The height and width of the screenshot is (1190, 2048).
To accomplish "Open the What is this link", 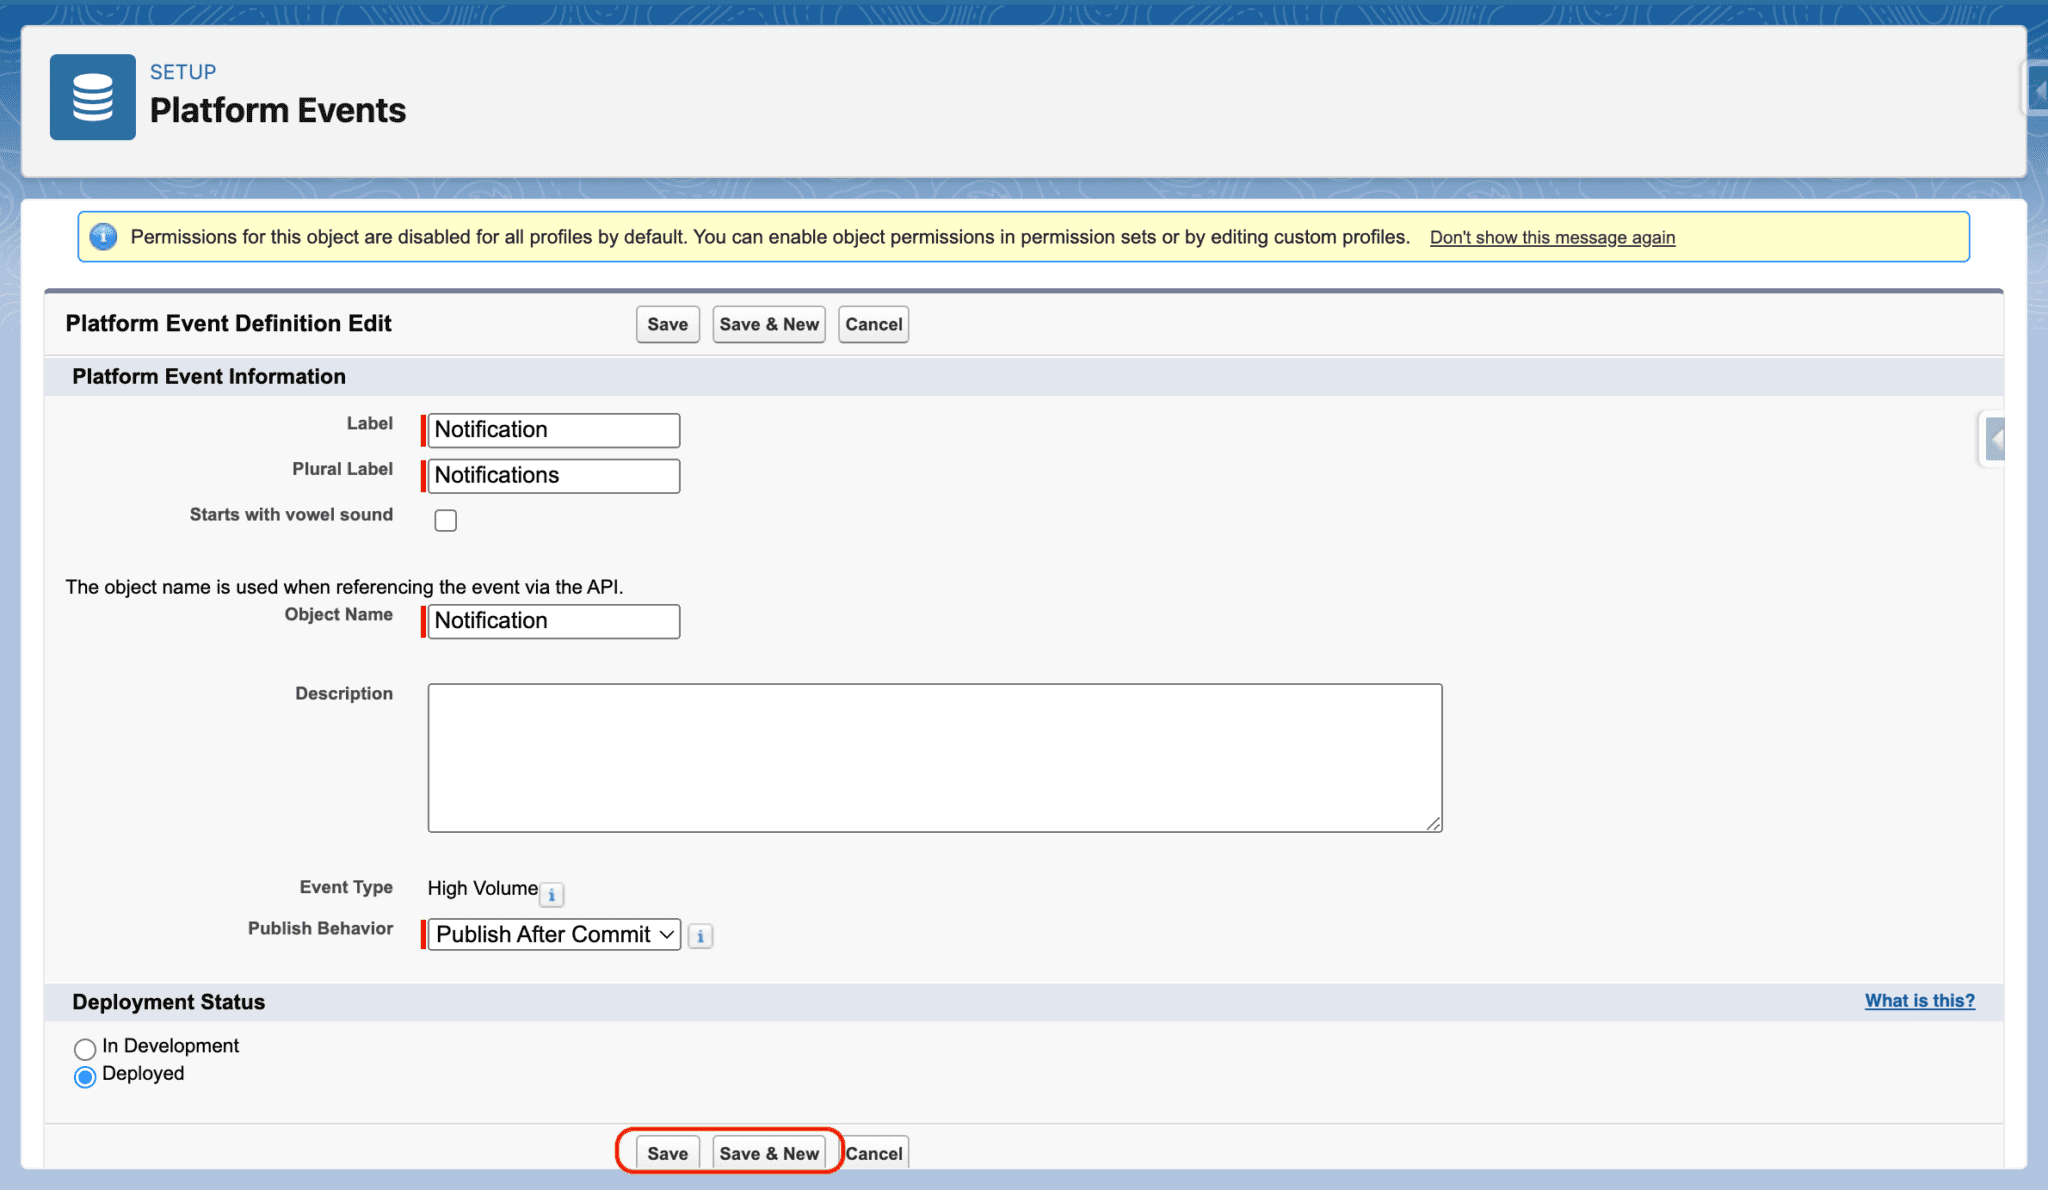I will [x=1919, y=1000].
